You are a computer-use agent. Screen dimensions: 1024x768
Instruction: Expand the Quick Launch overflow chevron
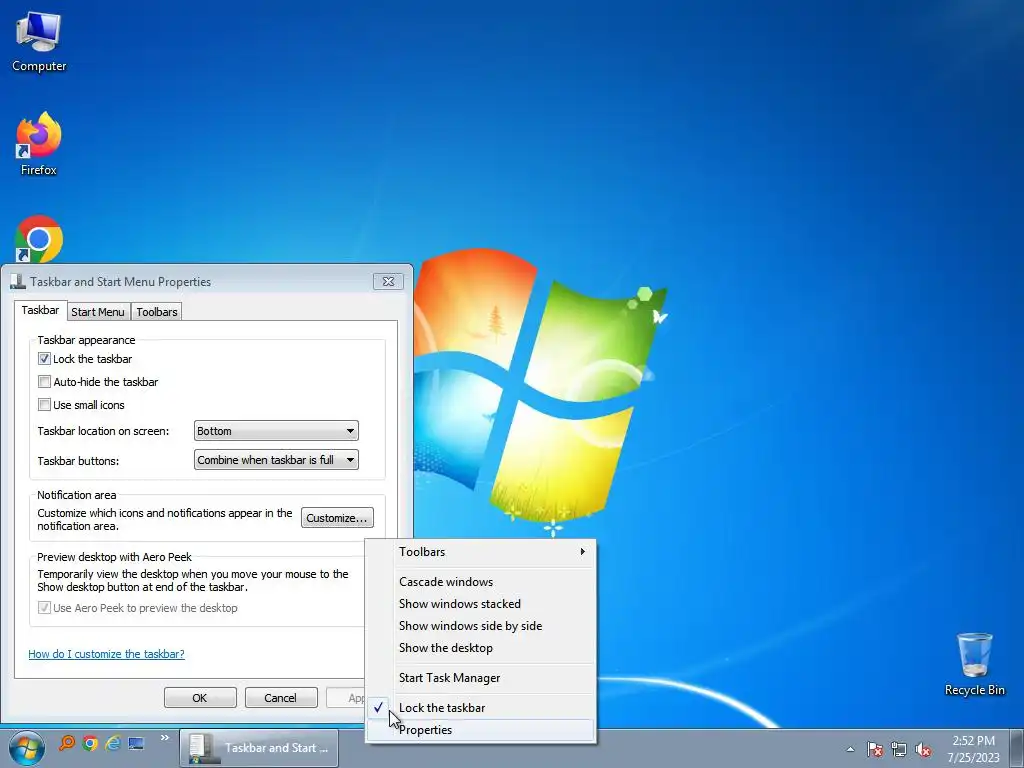(165, 738)
